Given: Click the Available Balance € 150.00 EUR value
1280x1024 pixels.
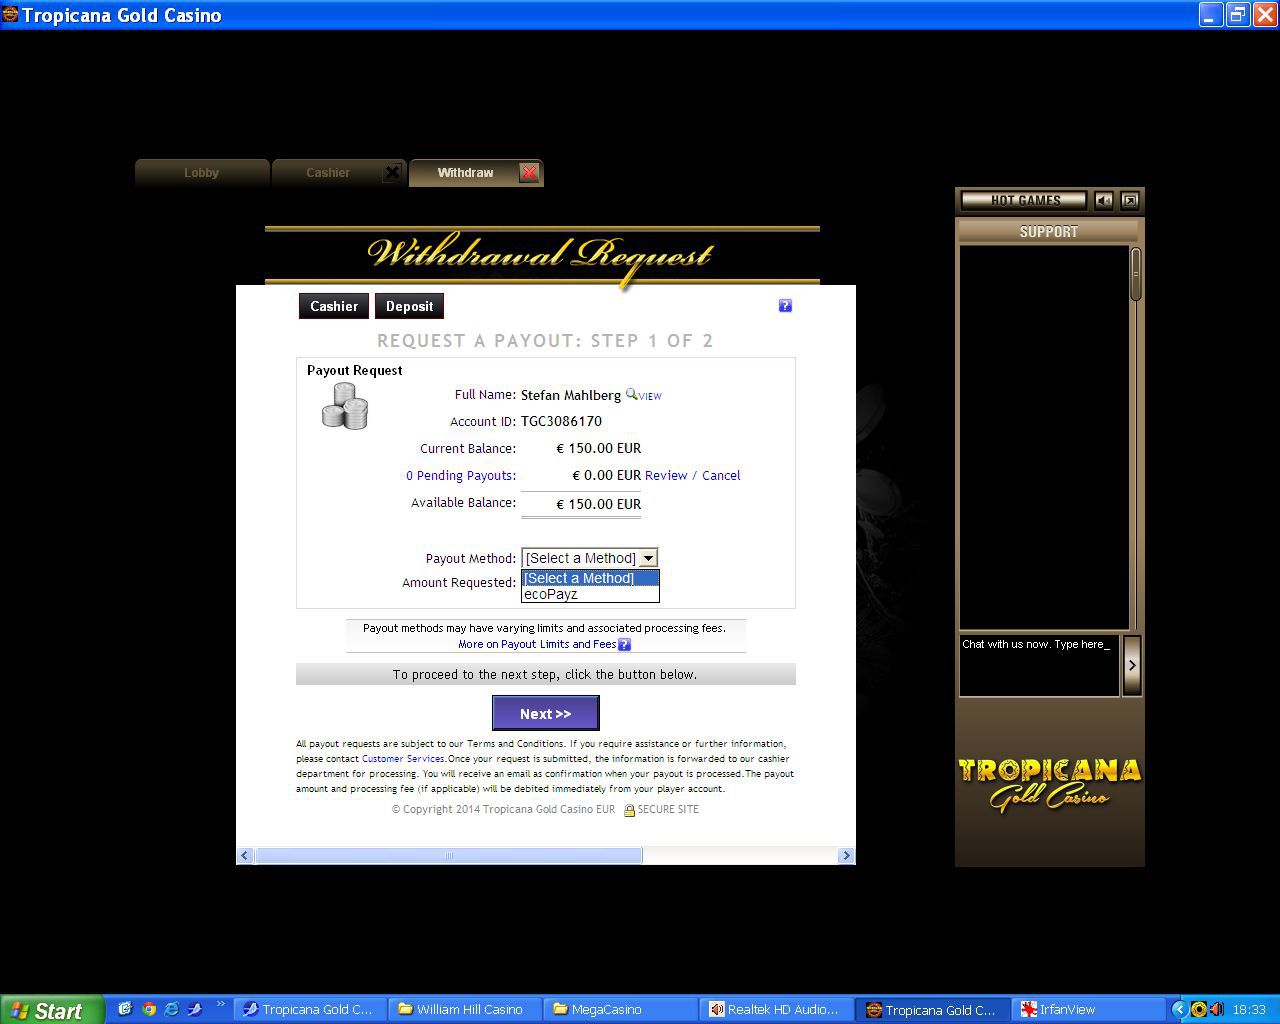Looking at the screenshot, I should pyautogui.click(x=598, y=504).
